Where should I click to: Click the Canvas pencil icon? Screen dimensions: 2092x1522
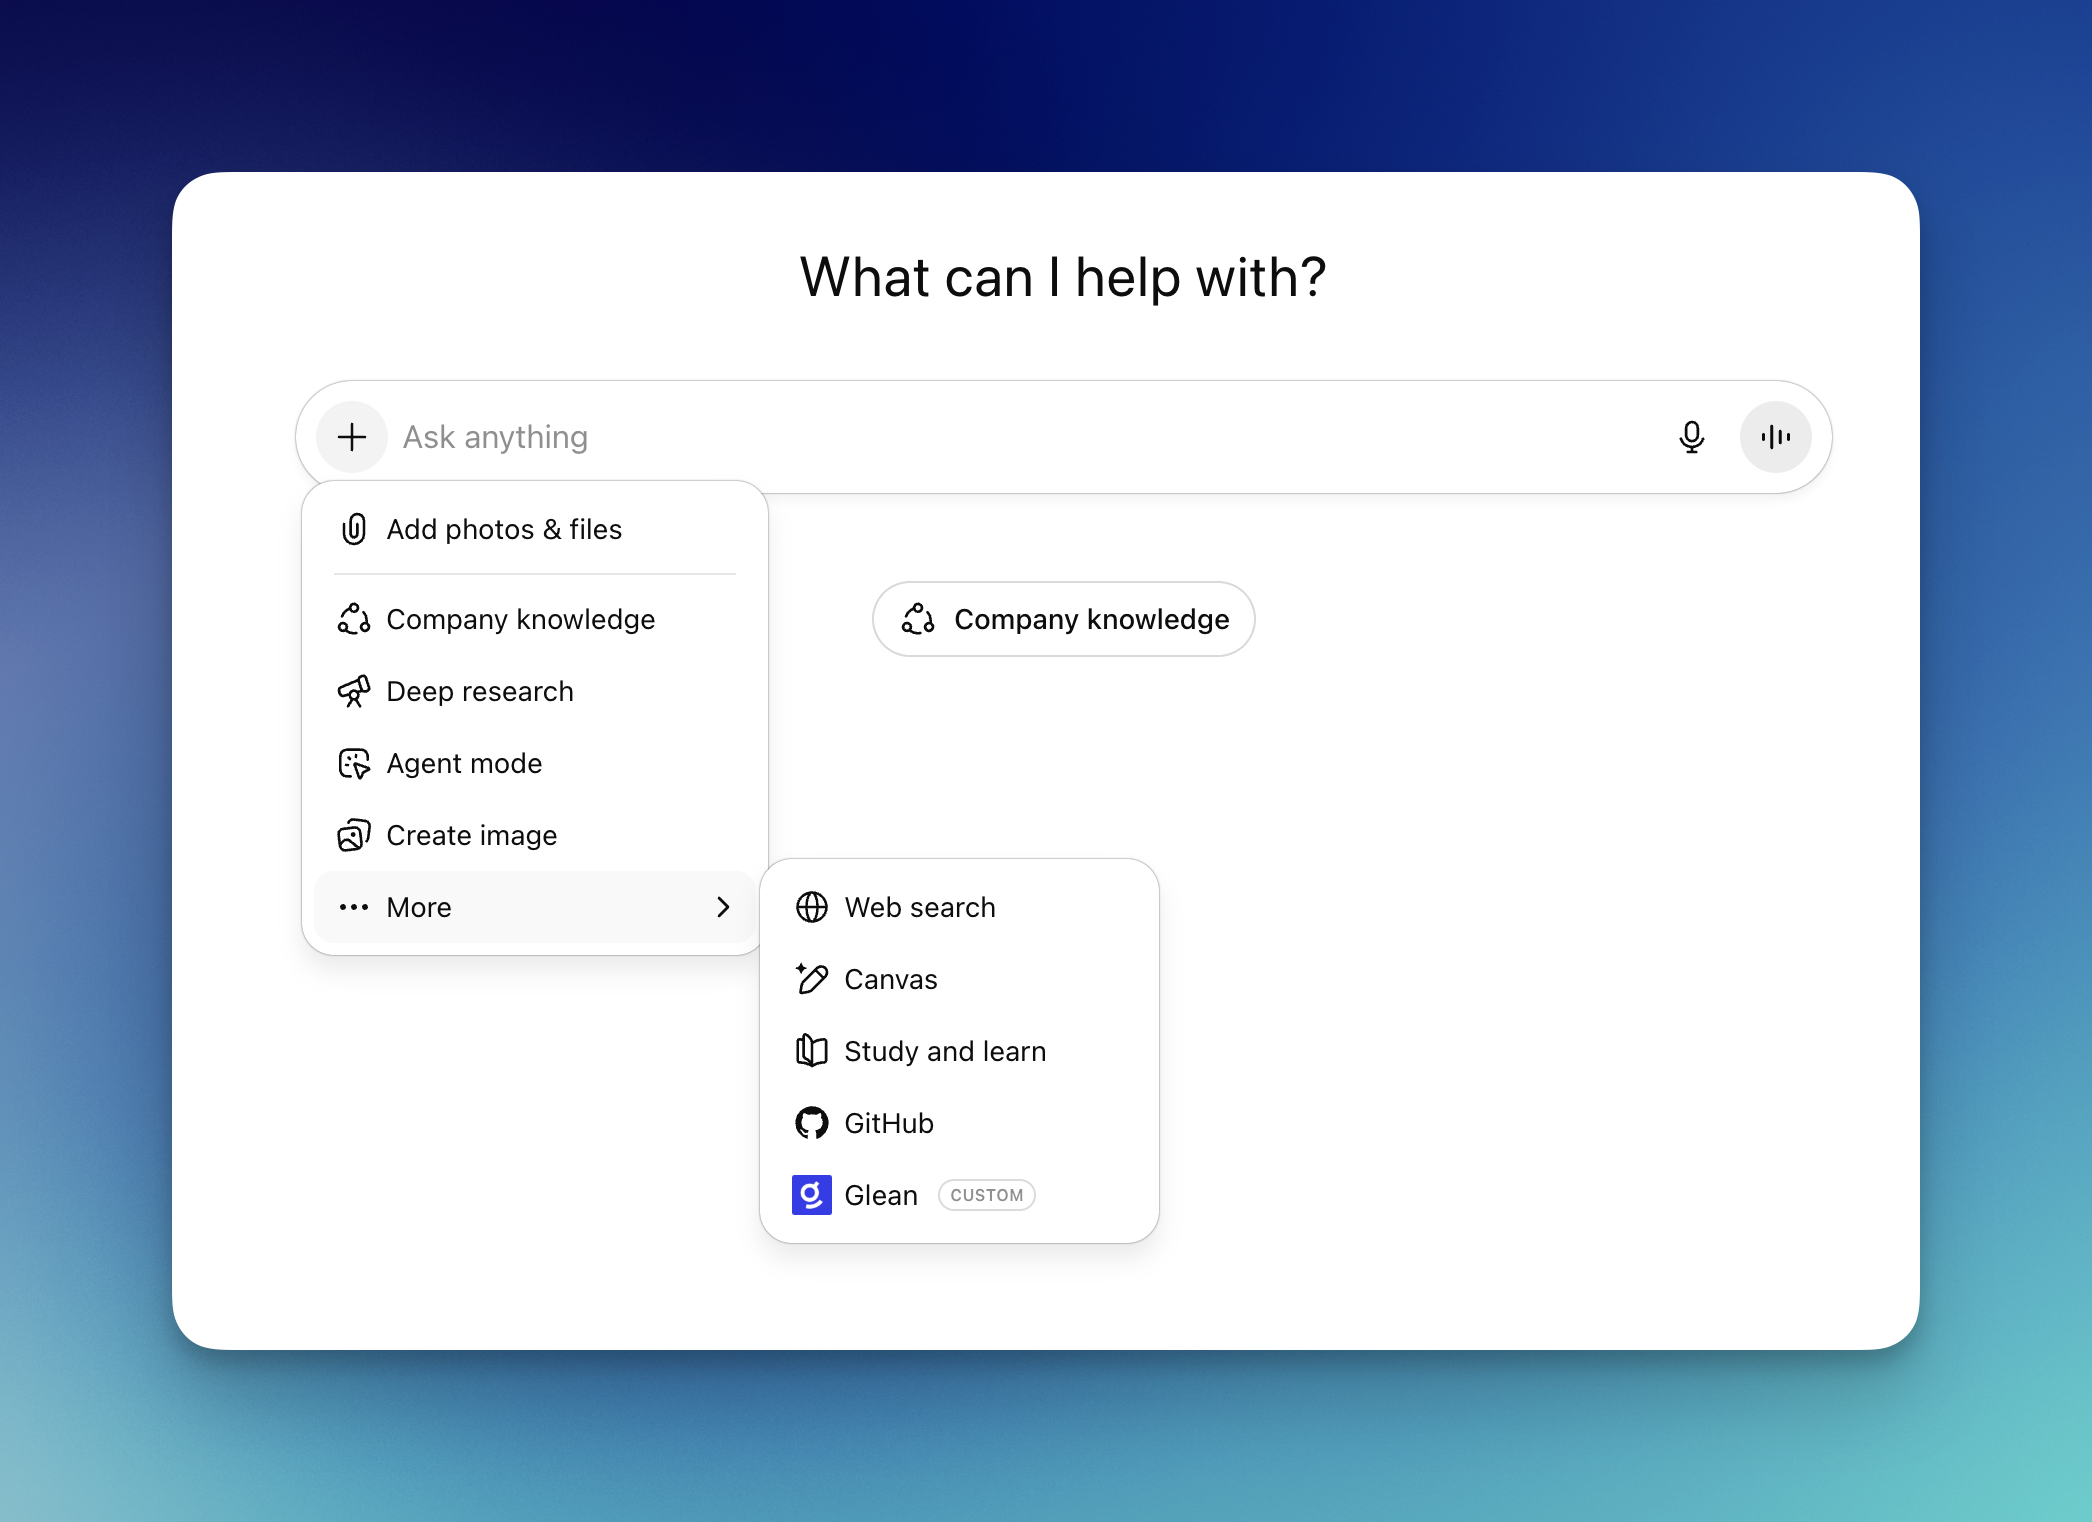811,979
